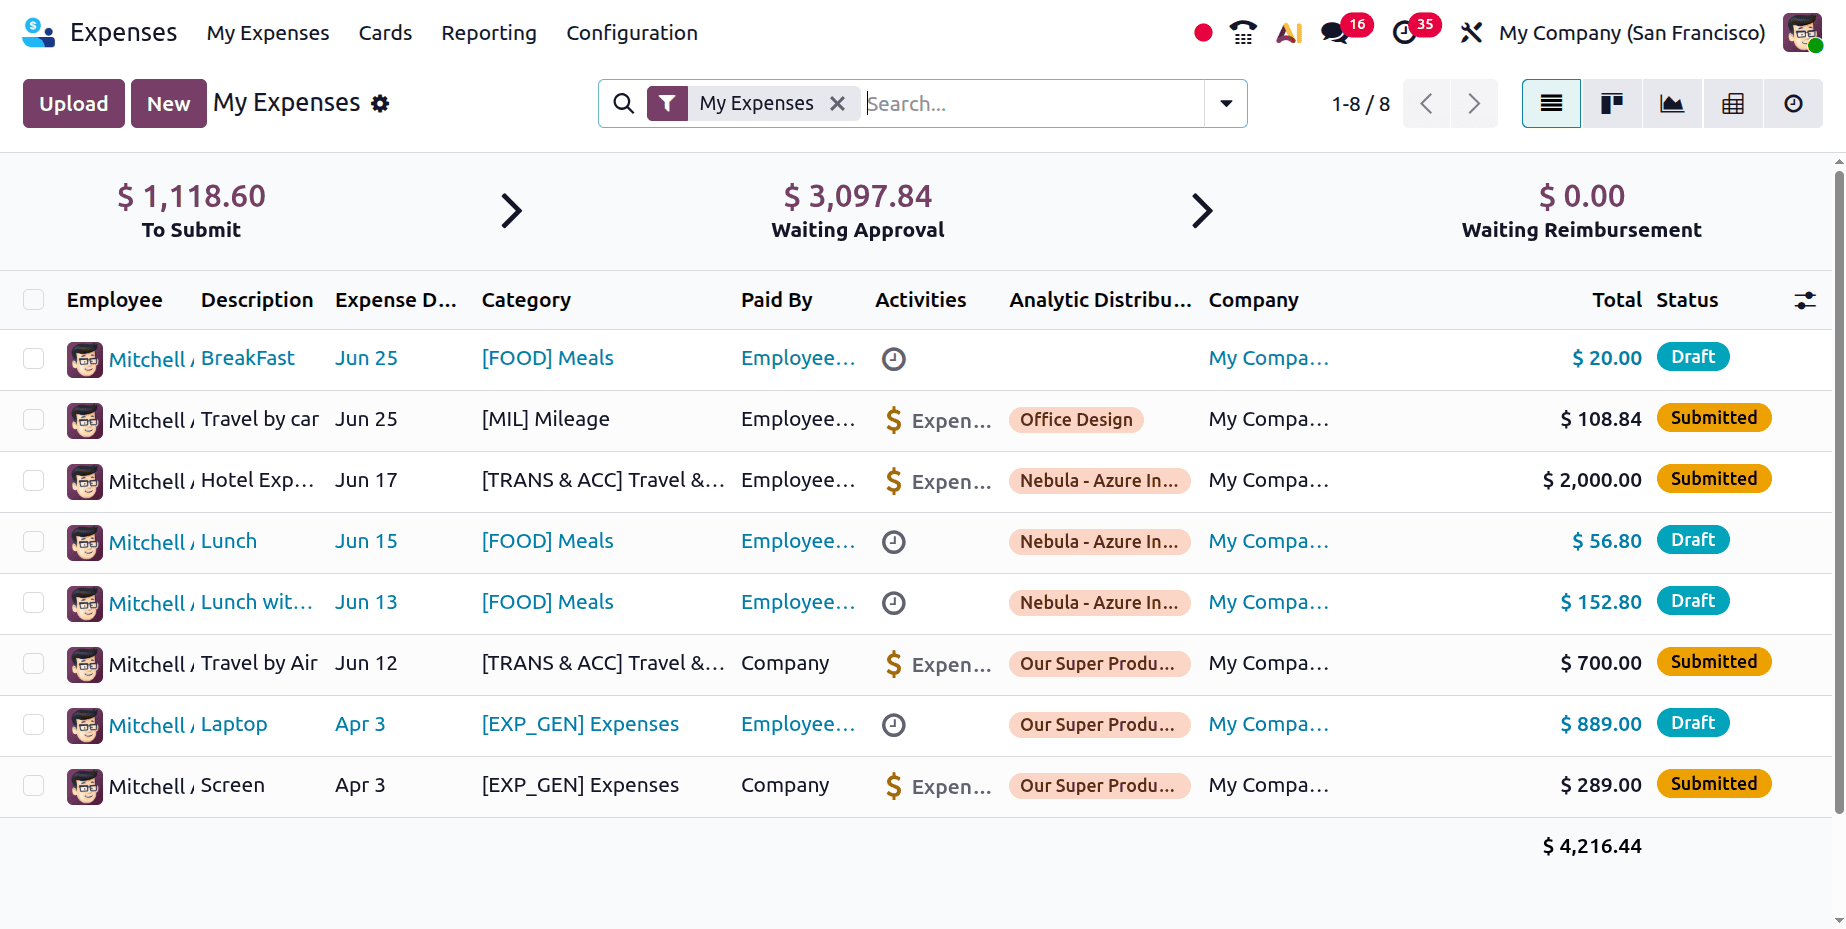Viewport: 1846px width, 929px height.
Task: Sort by Employee column
Action: point(115,300)
